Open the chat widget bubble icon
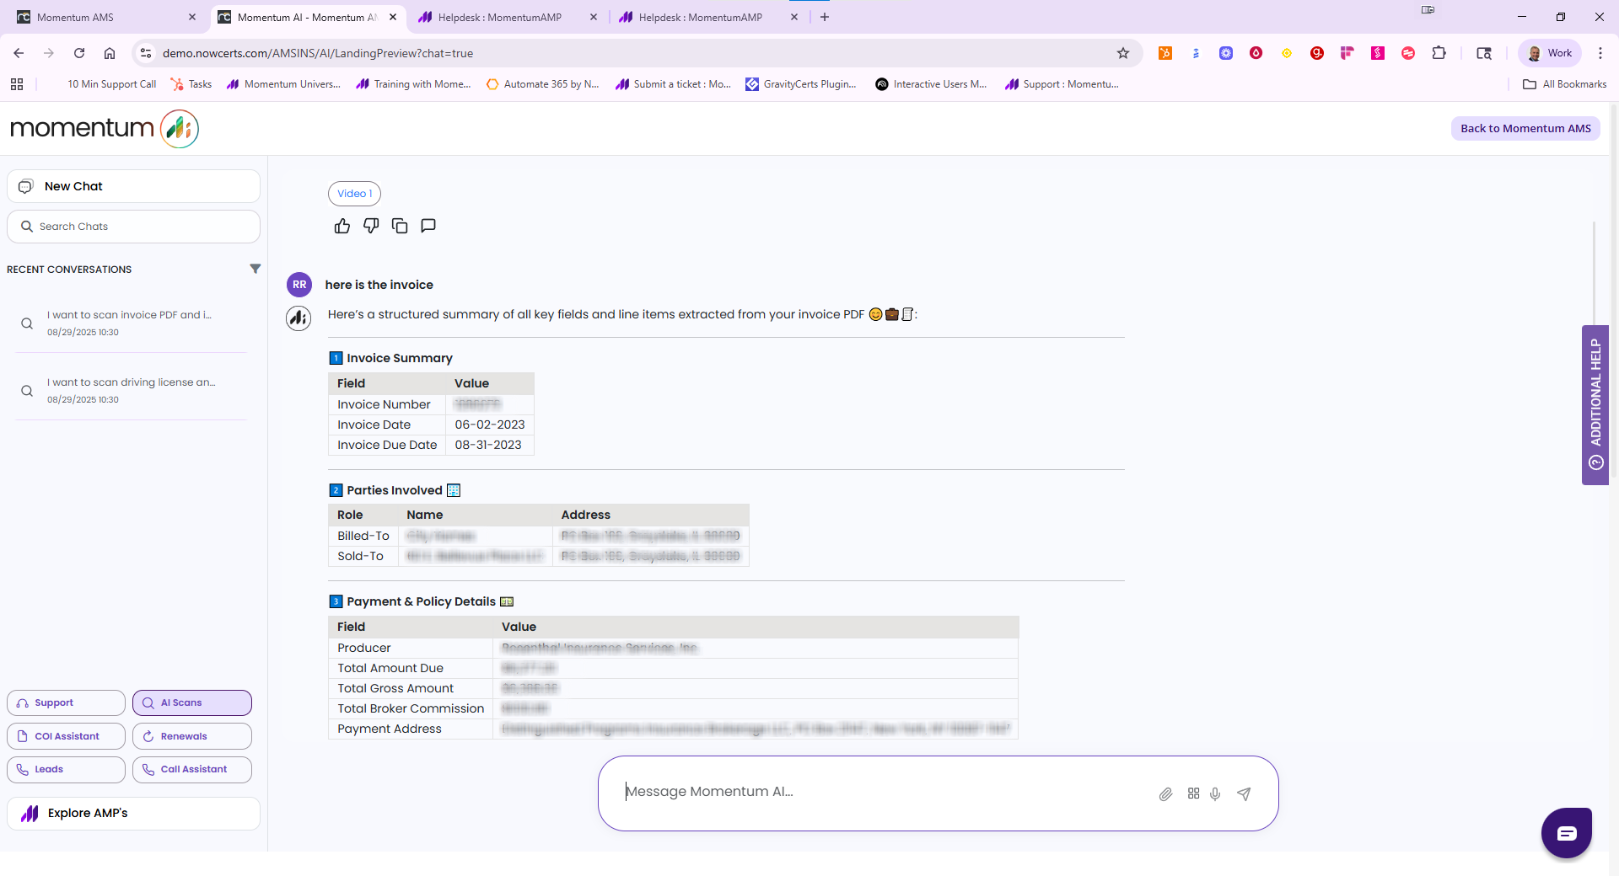The image size is (1619, 876). (1566, 833)
